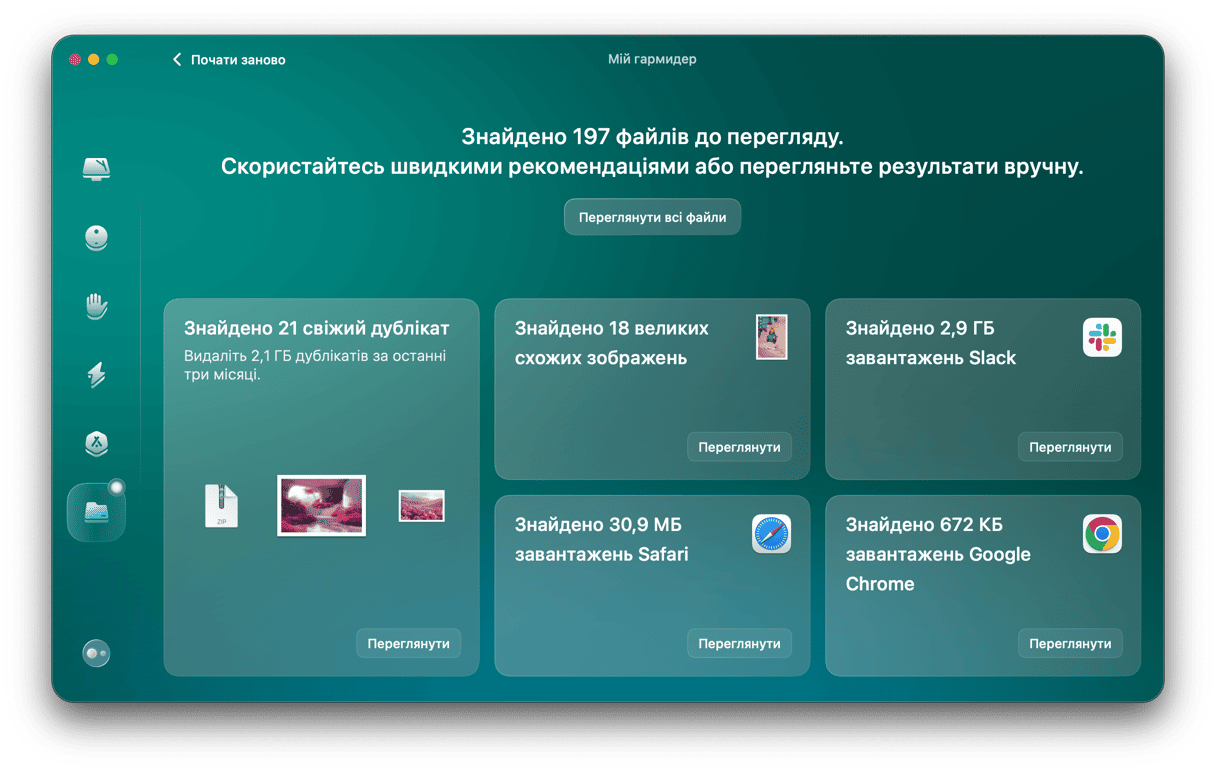
Task: Select the large framed pink photo thumbnail
Action: (321, 505)
